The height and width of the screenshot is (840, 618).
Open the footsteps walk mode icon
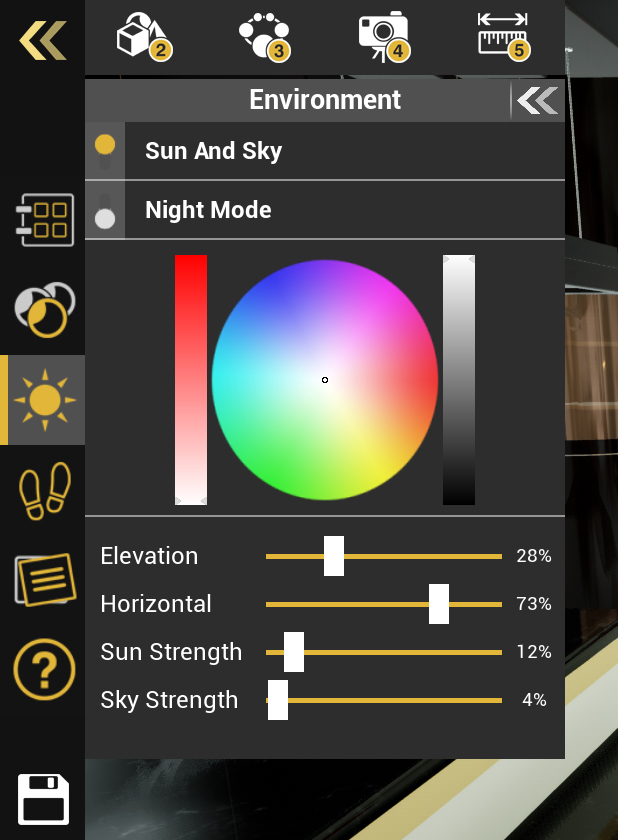[x=45, y=491]
